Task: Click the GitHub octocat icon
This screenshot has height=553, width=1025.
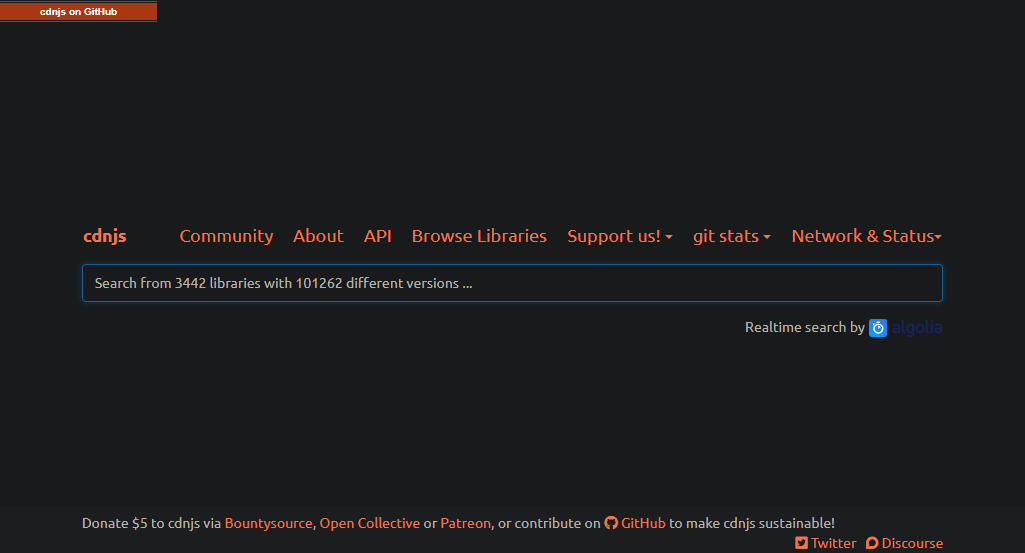Action: (611, 523)
